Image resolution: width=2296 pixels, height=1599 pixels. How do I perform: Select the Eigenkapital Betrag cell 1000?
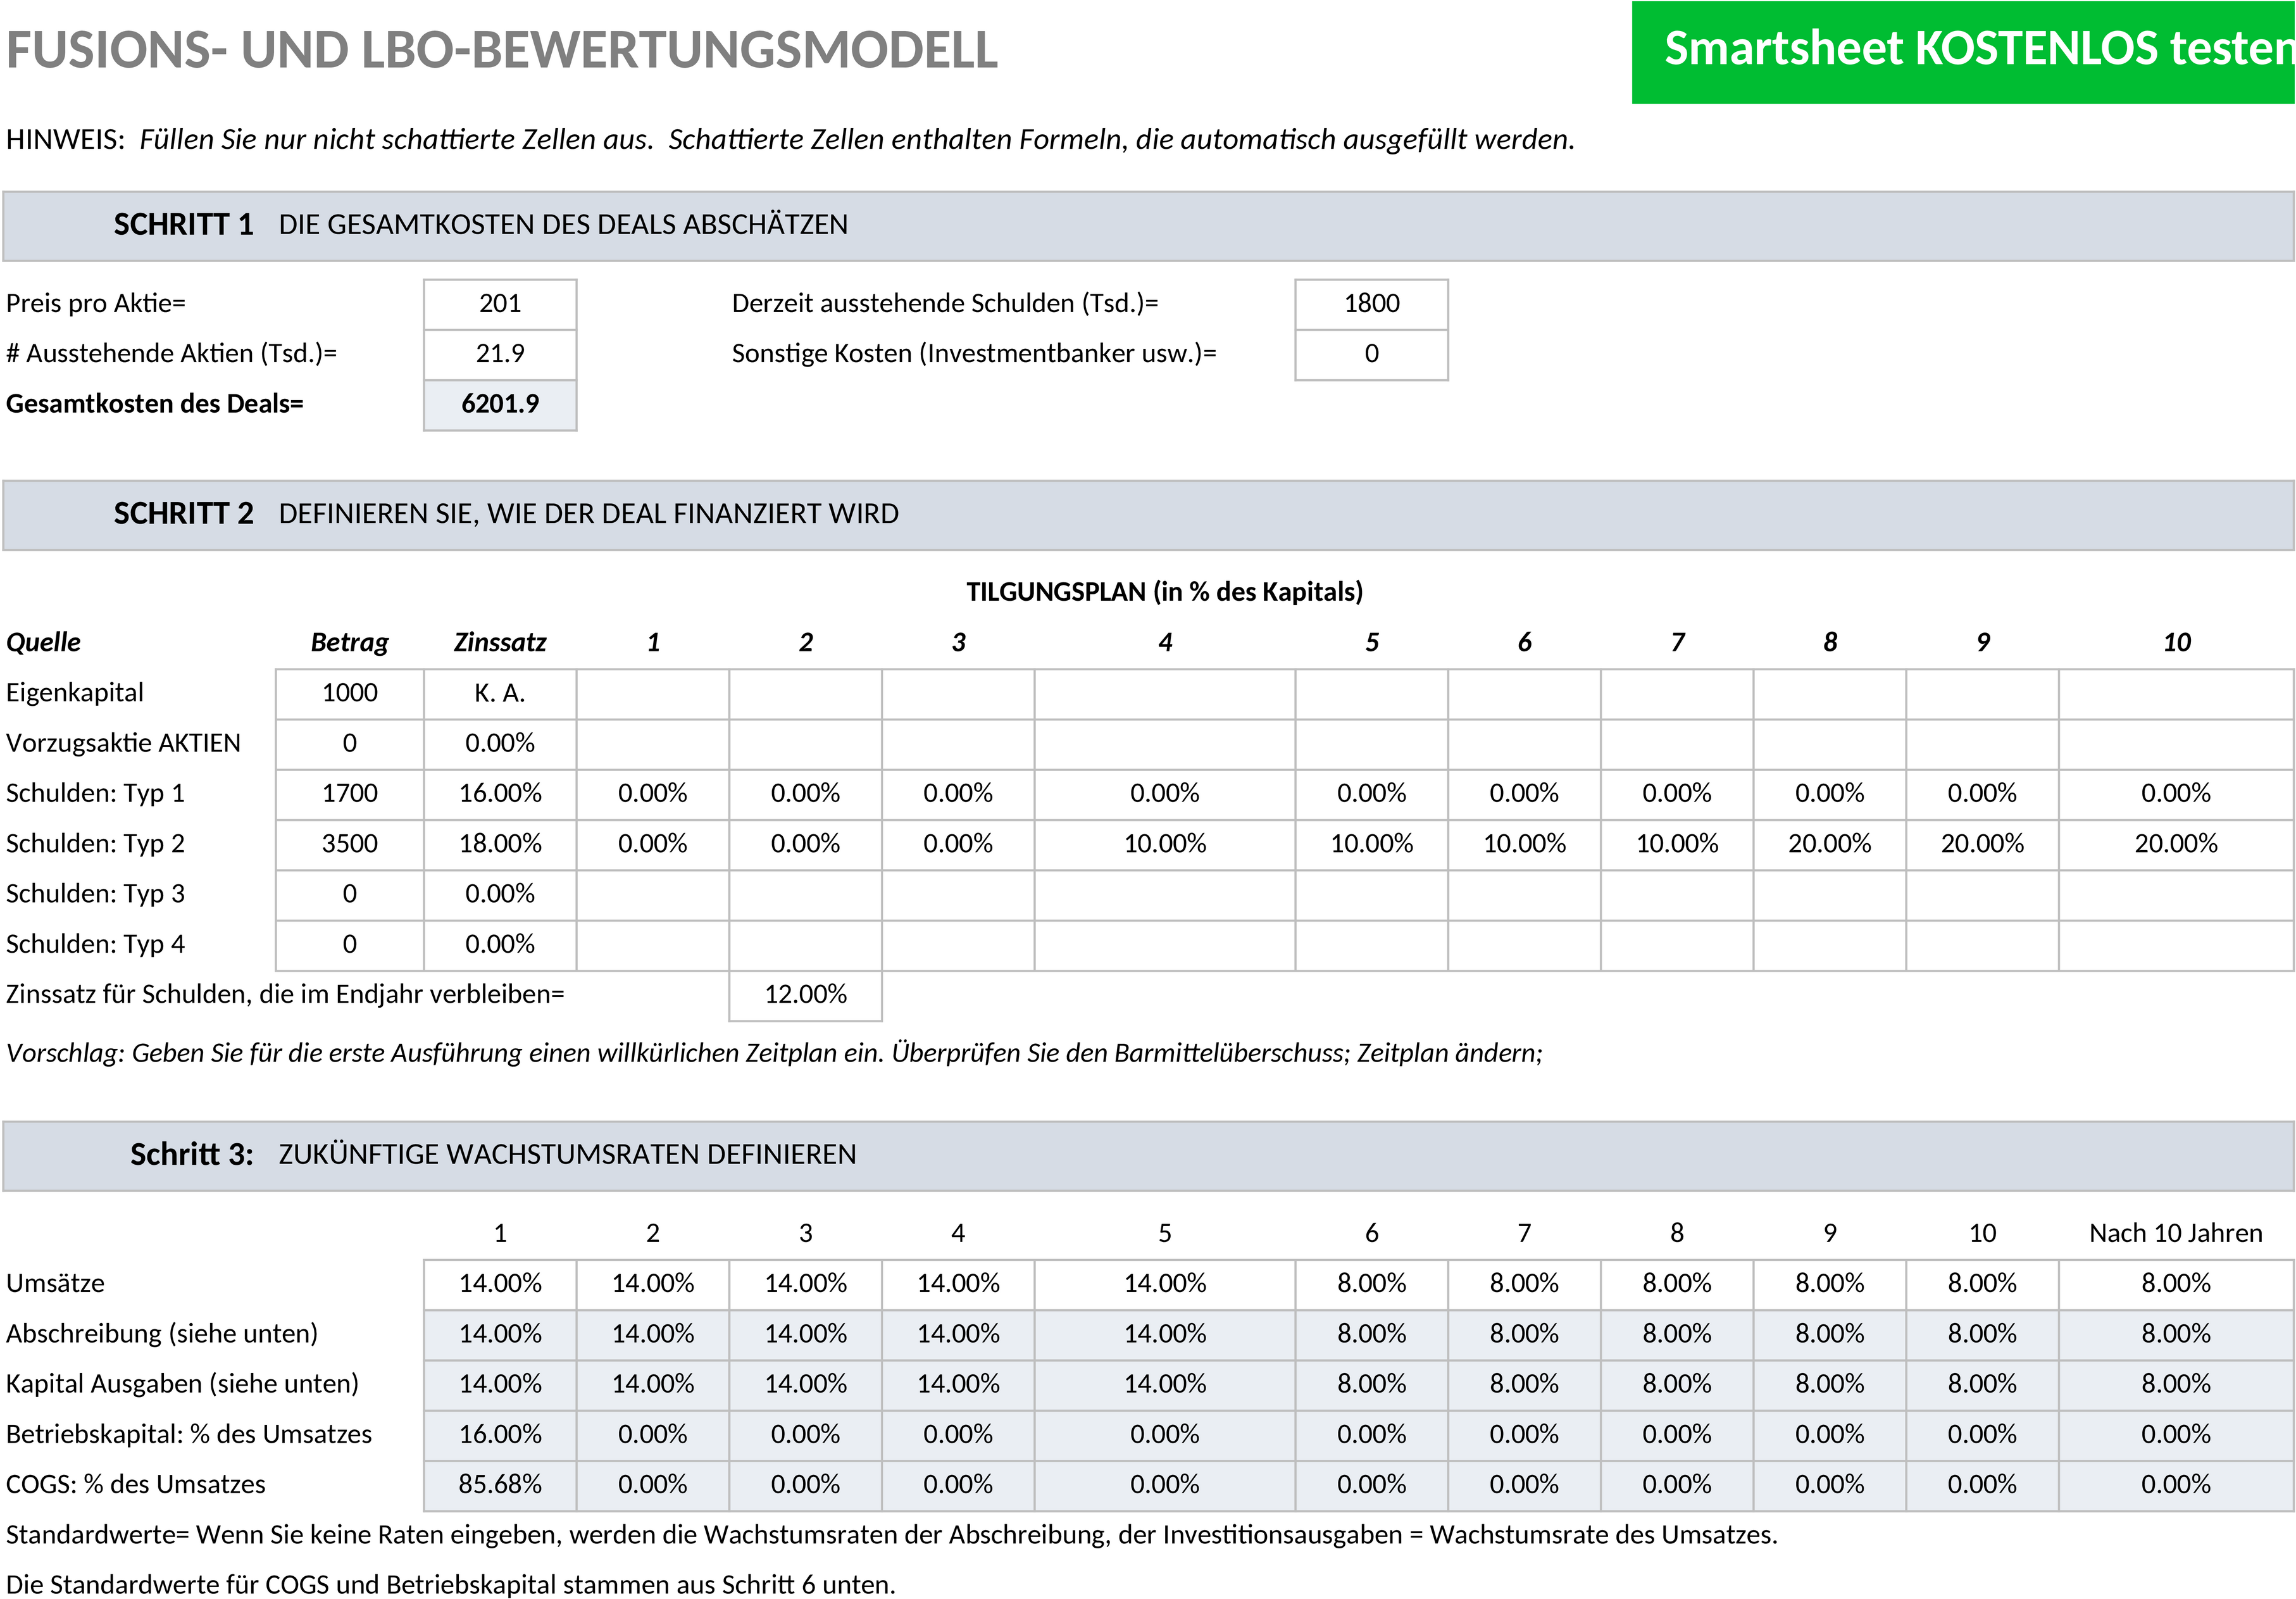[350, 694]
